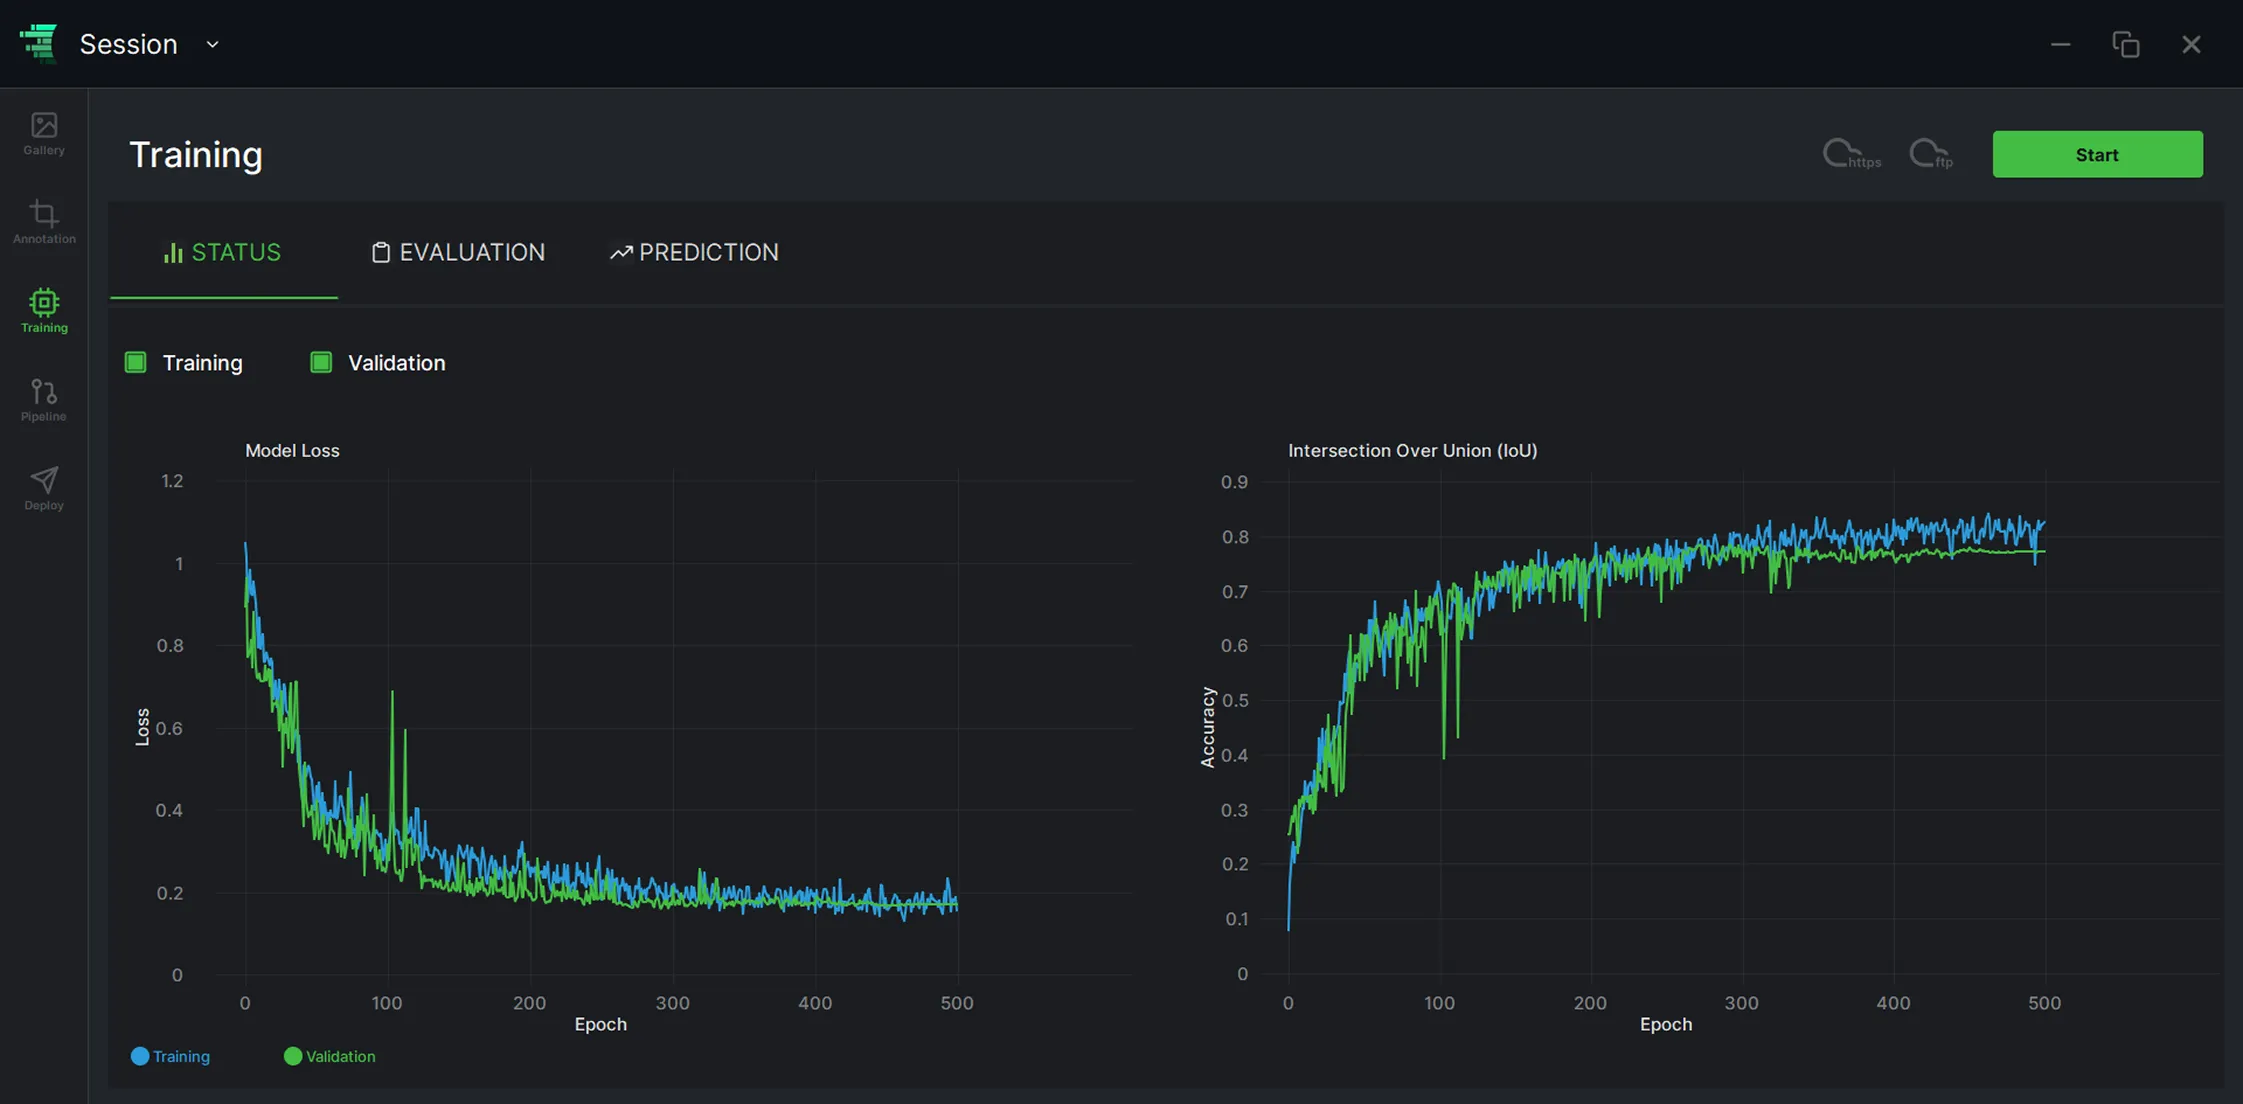Go to the Pipeline section
This screenshot has height=1104, width=2243.
(44, 400)
